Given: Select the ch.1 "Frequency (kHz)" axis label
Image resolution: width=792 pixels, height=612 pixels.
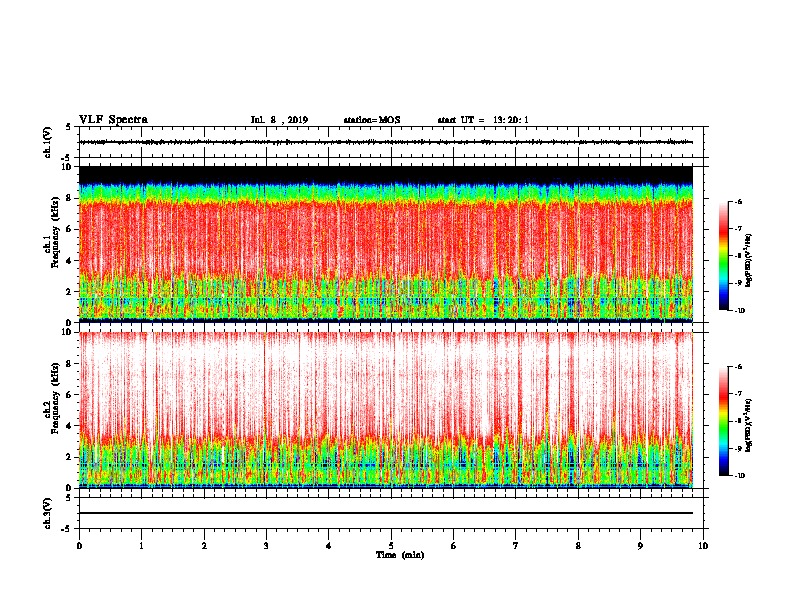Looking at the screenshot, I should coord(56,232).
